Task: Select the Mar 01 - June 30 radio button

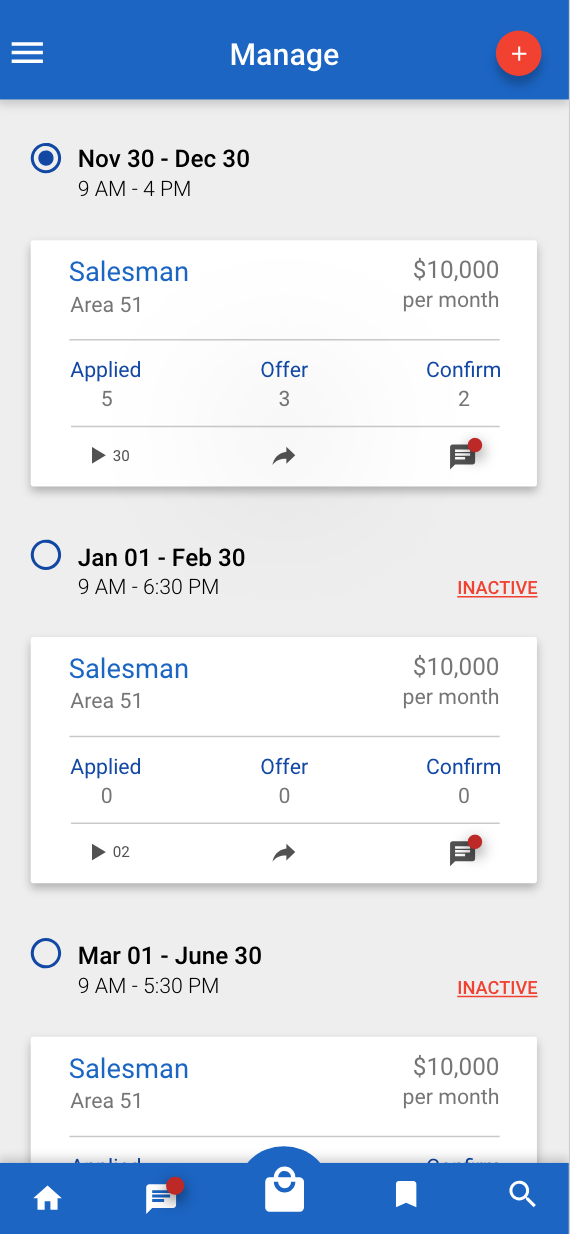Action: coord(46,953)
